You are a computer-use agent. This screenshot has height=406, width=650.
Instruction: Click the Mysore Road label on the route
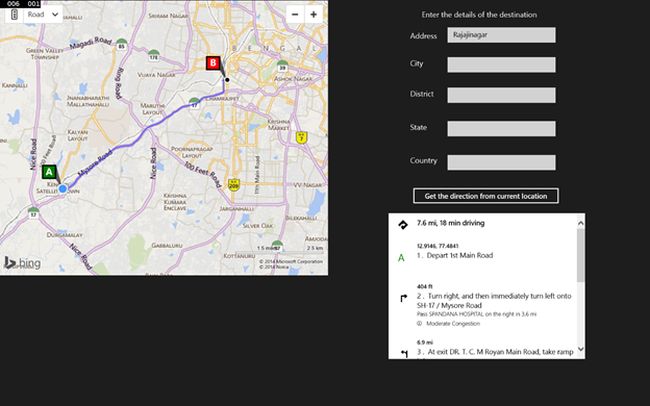coord(95,163)
